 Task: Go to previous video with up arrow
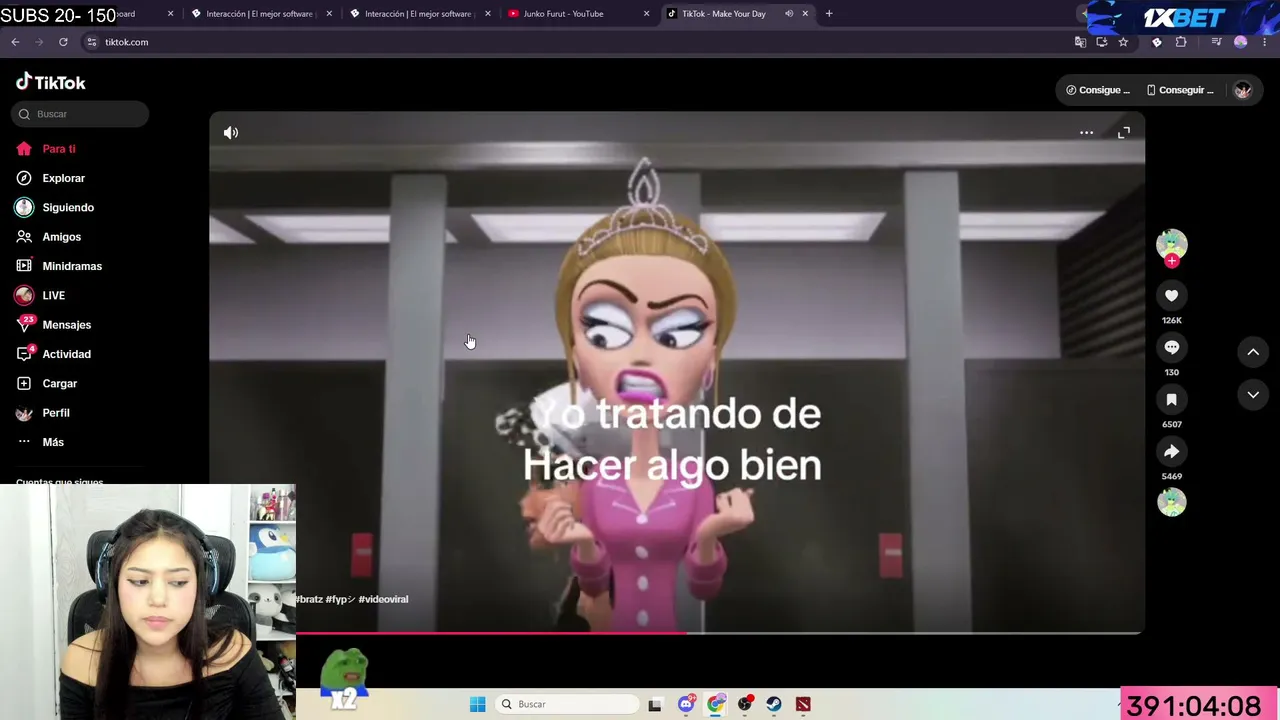click(x=1253, y=352)
